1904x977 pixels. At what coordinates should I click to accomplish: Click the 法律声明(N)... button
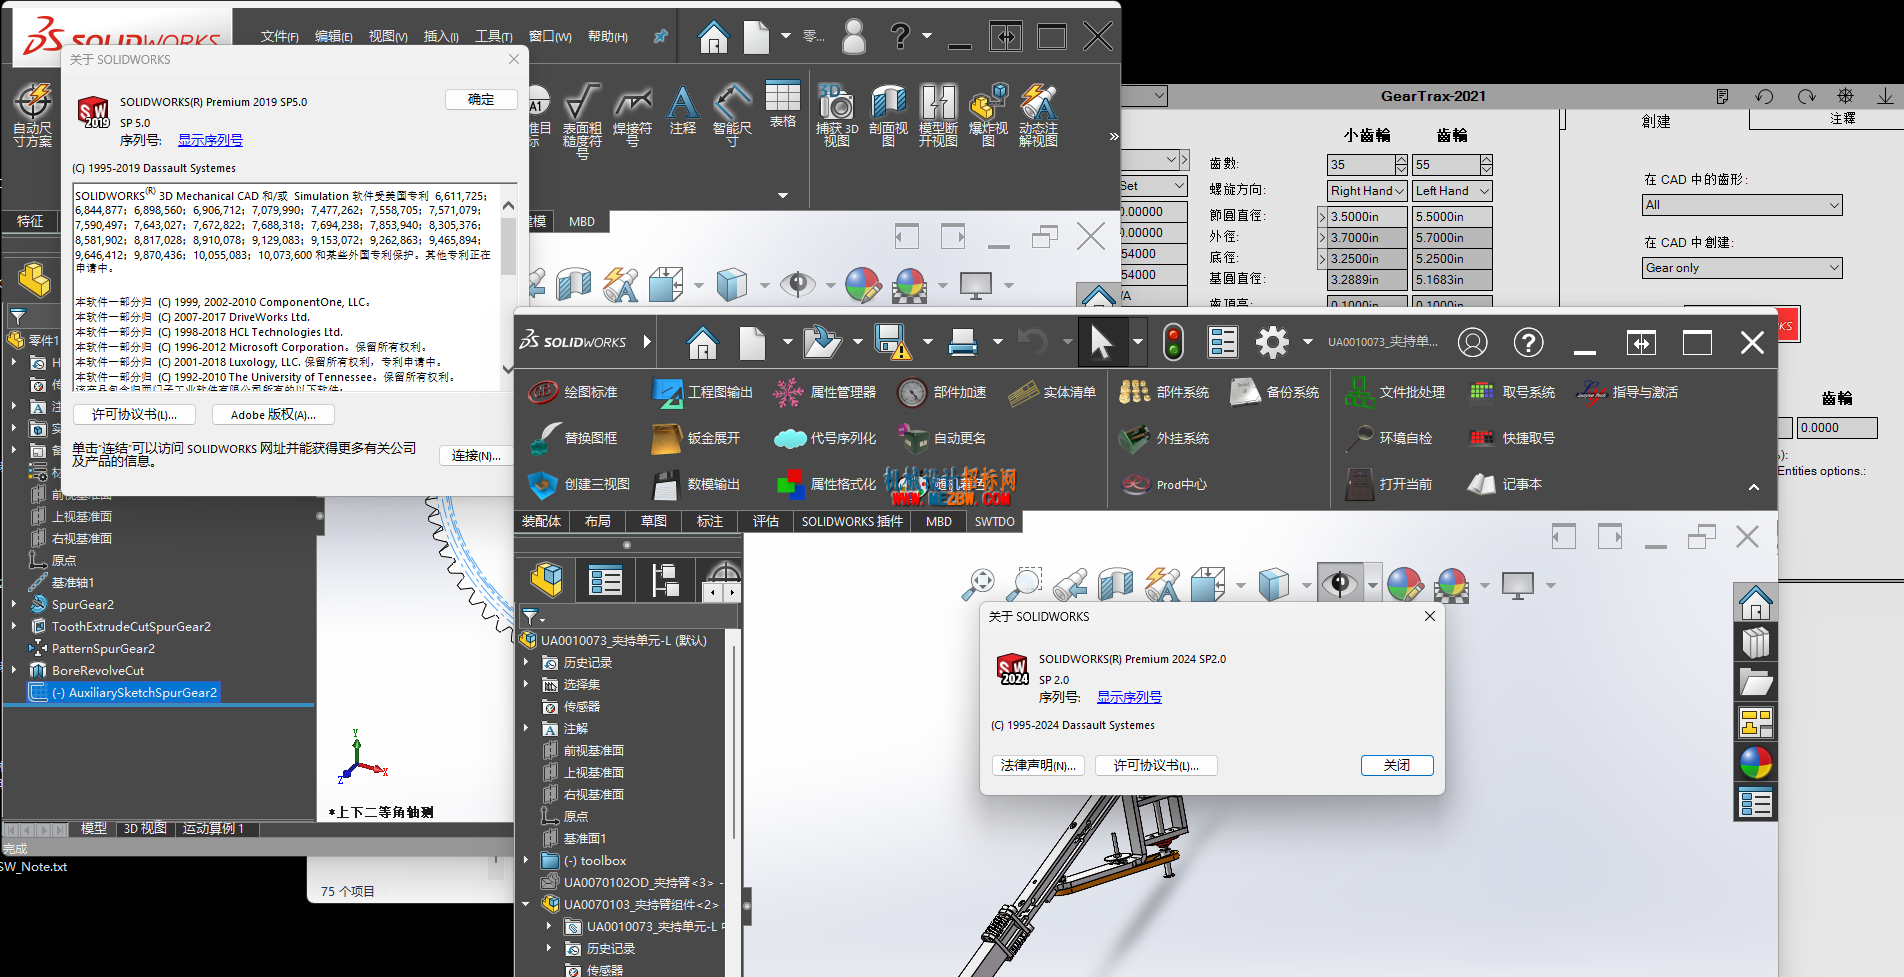pos(1038,765)
